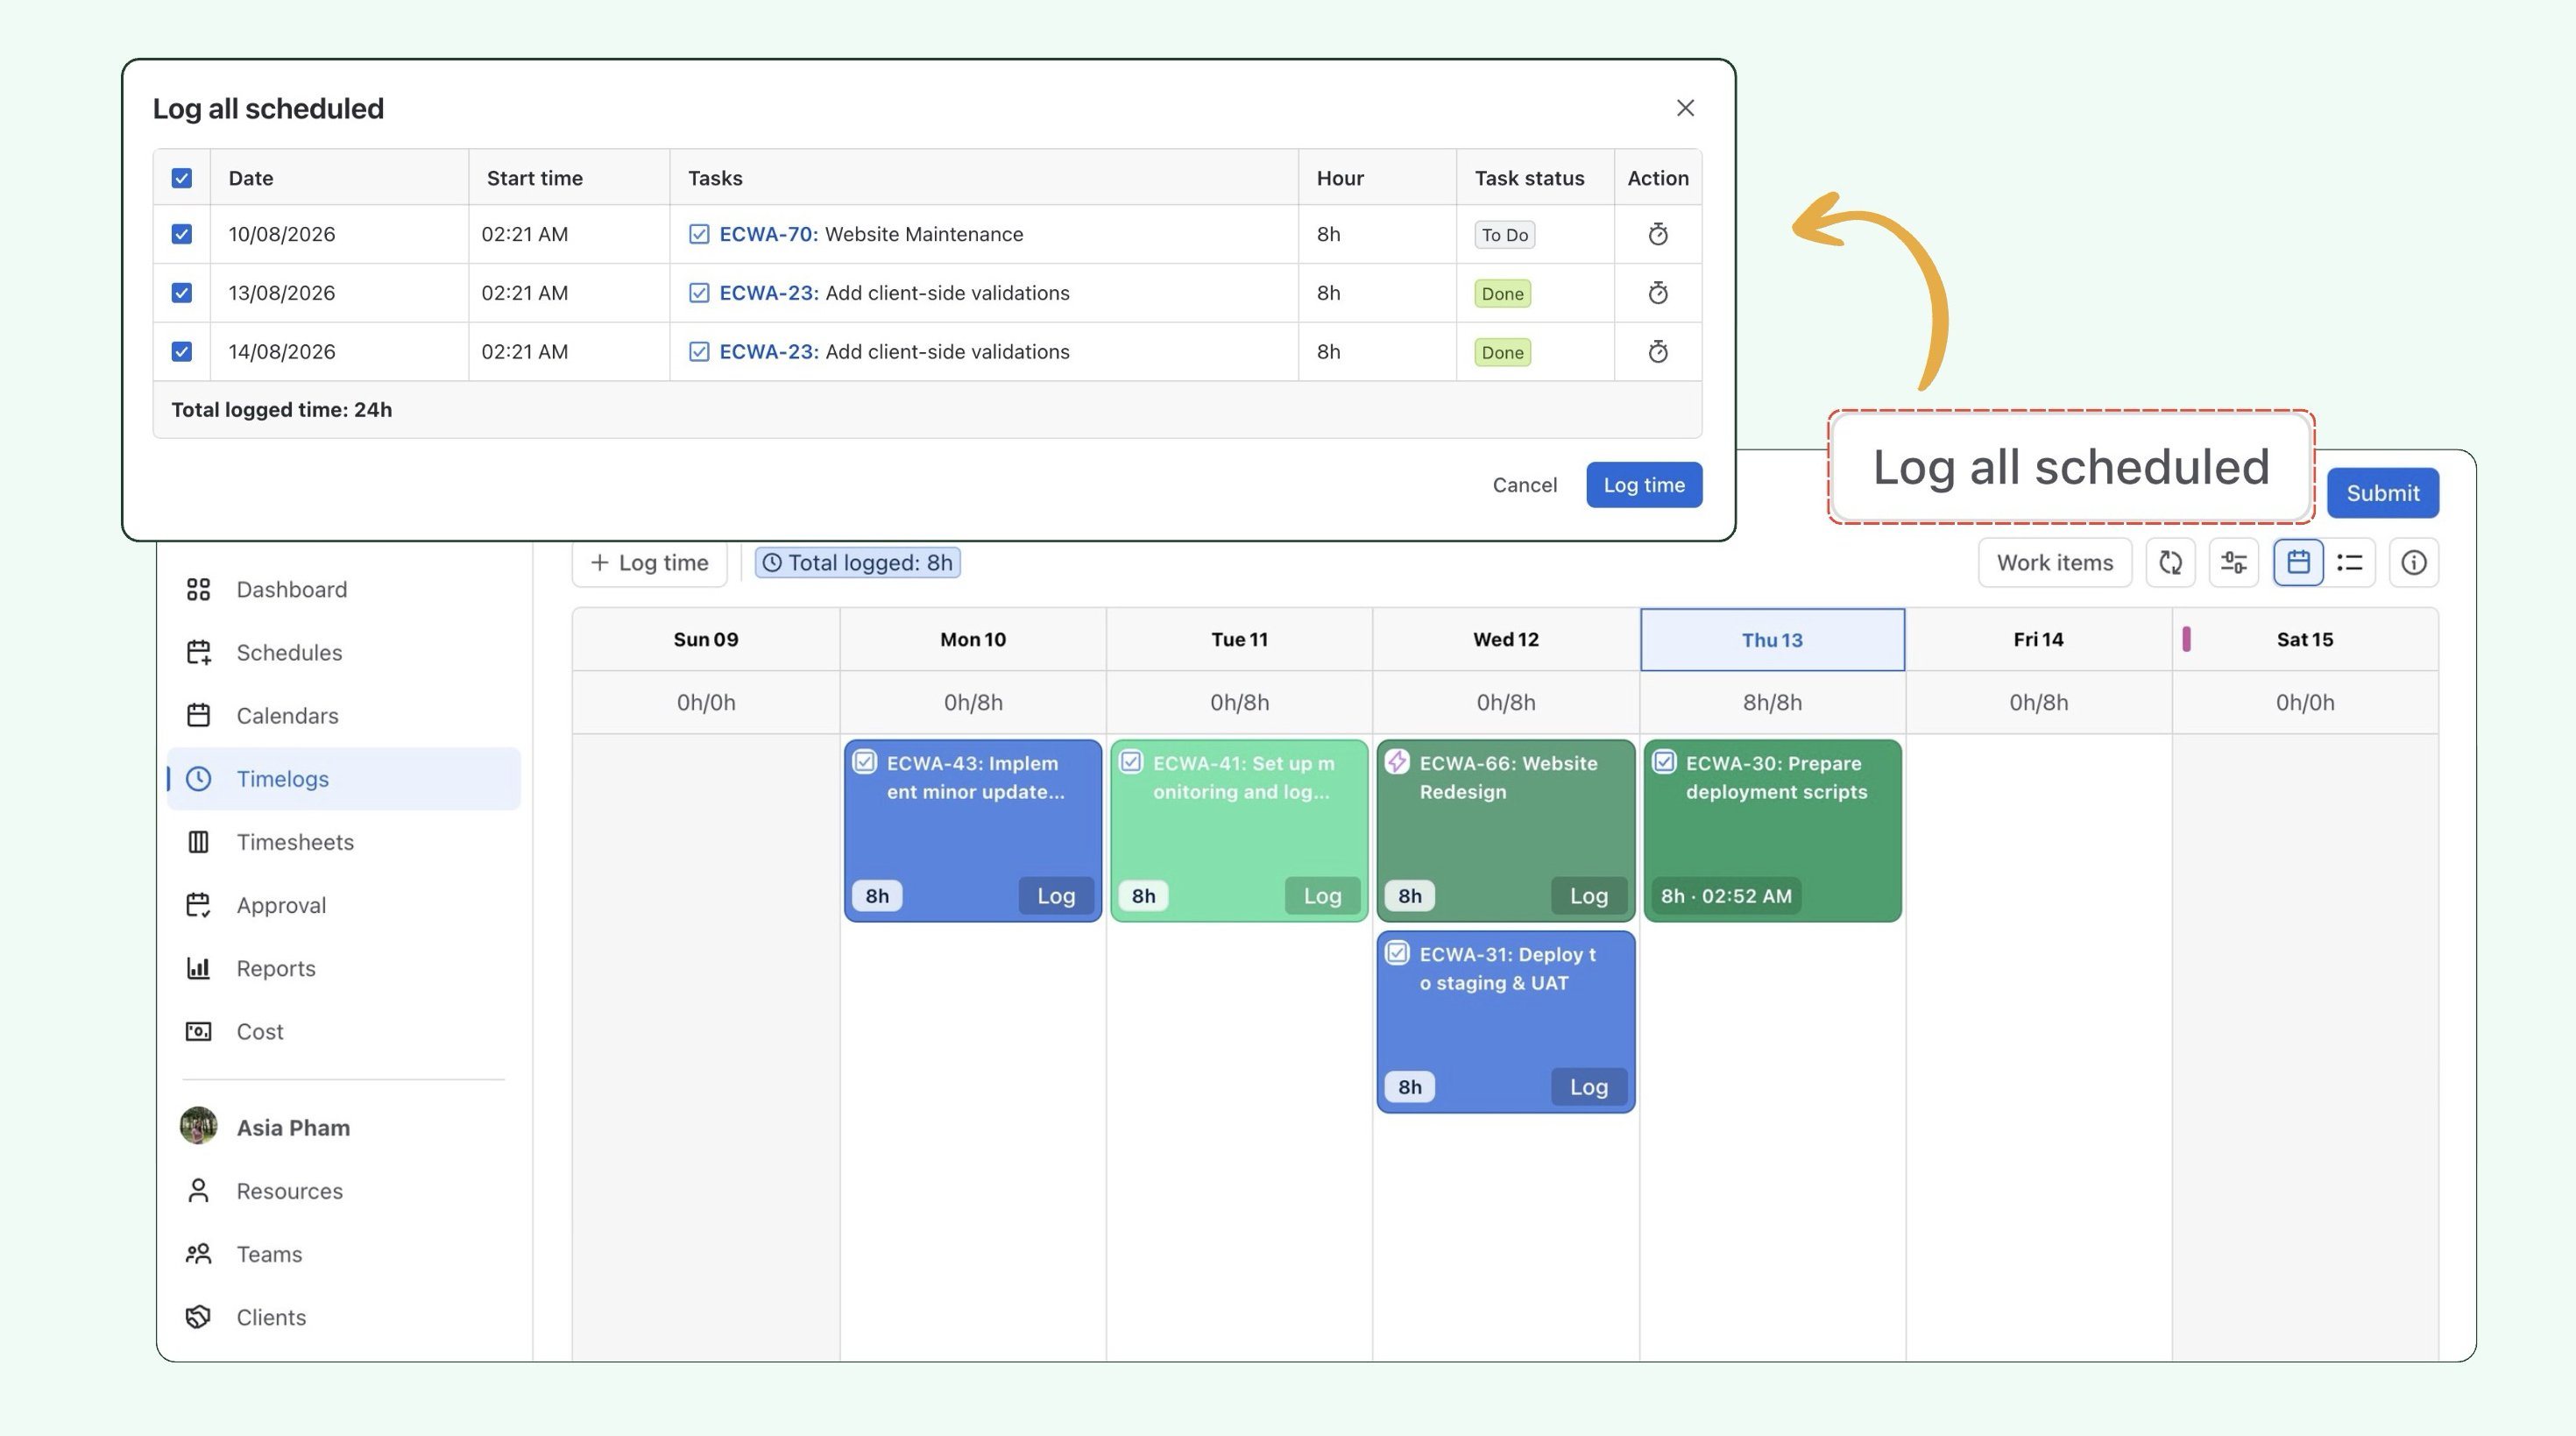Click the Log all scheduled button
The image size is (2576, 1436).
(x=2071, y=467)
